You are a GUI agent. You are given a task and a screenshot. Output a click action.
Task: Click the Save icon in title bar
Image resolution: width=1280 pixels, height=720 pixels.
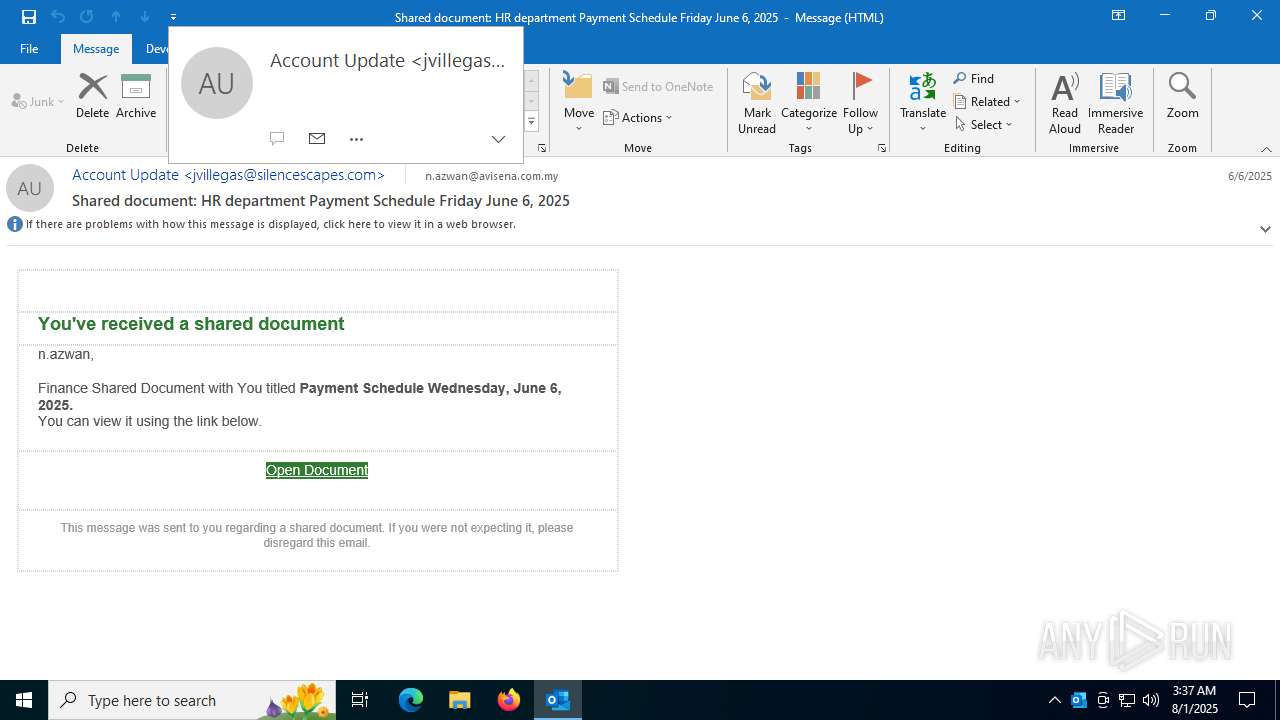click(x=28, y=16)
